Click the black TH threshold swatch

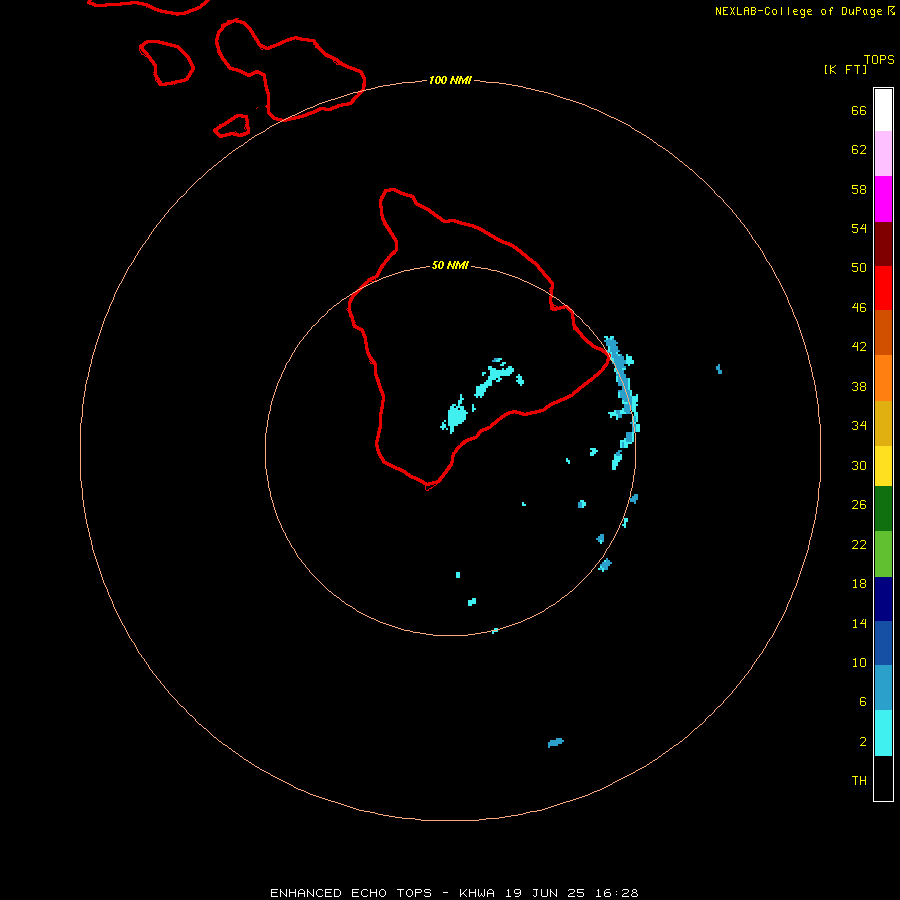(883, 778)
